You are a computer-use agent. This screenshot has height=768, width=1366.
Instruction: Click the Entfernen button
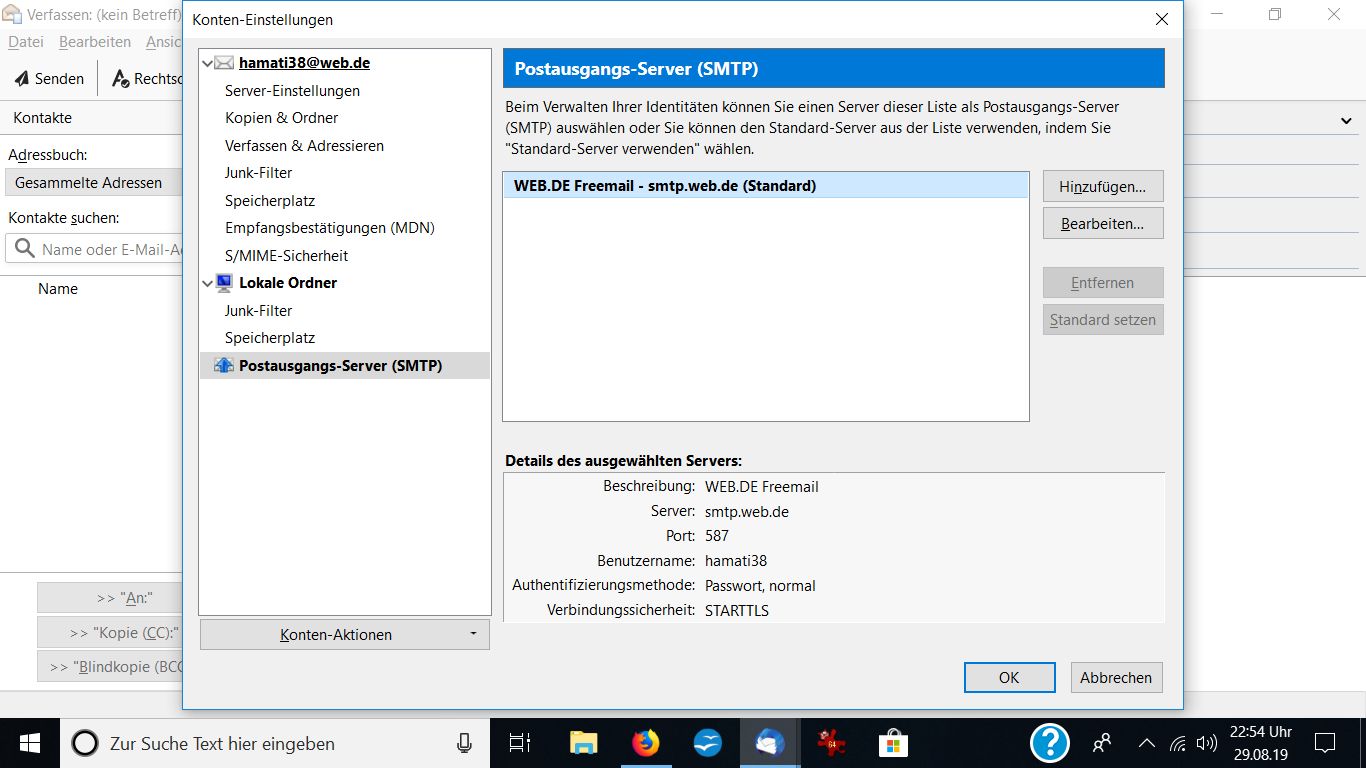click(x=1103, y=283)
